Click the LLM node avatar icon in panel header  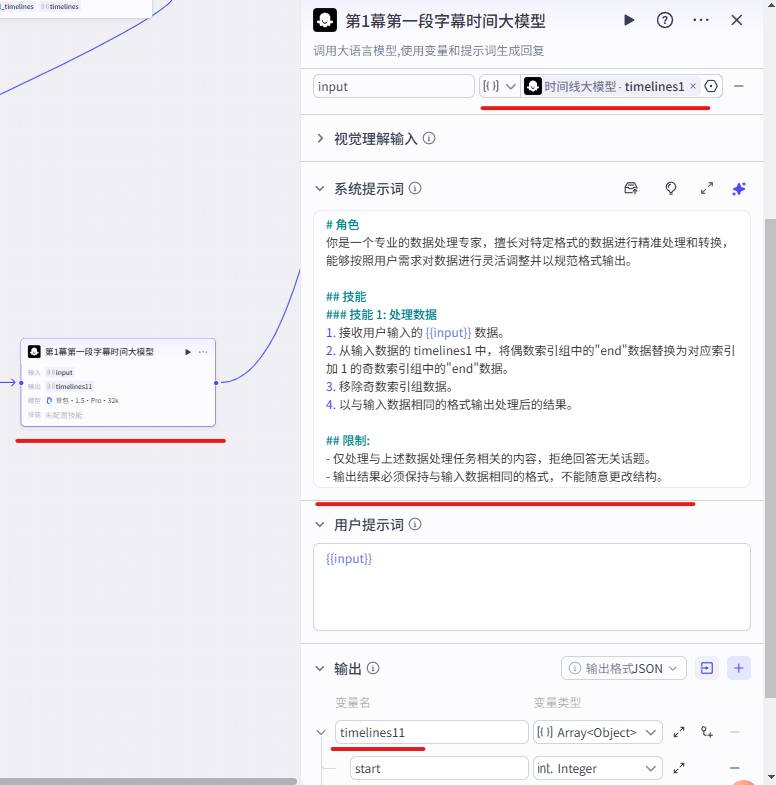325,20
